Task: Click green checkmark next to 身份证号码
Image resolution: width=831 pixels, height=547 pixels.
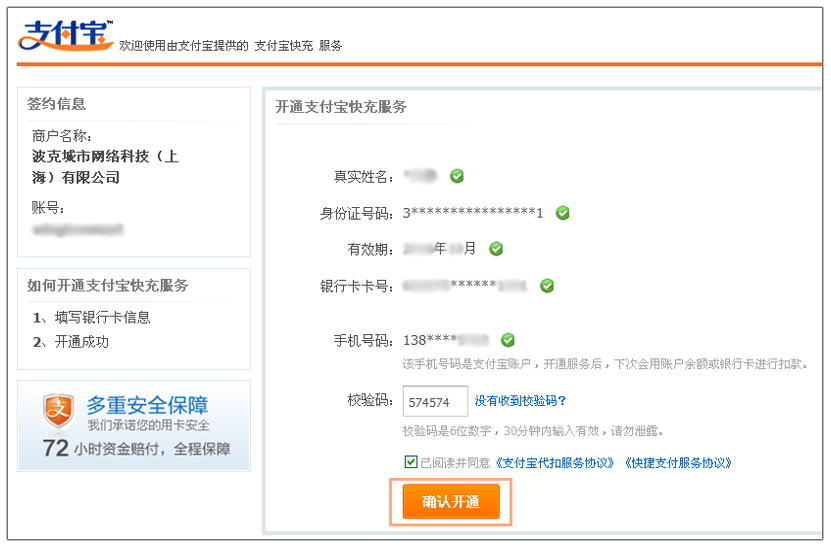Action: 562,213
